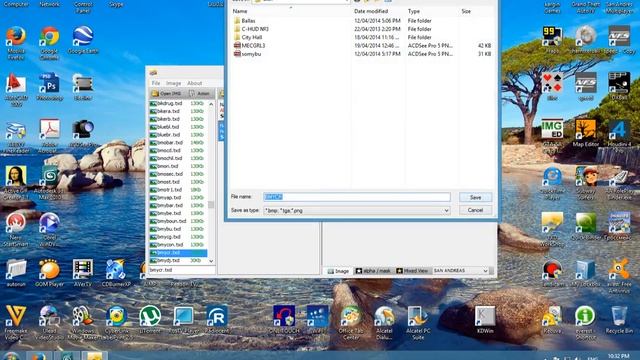Click the txd list scroll-up arrow

211,104
